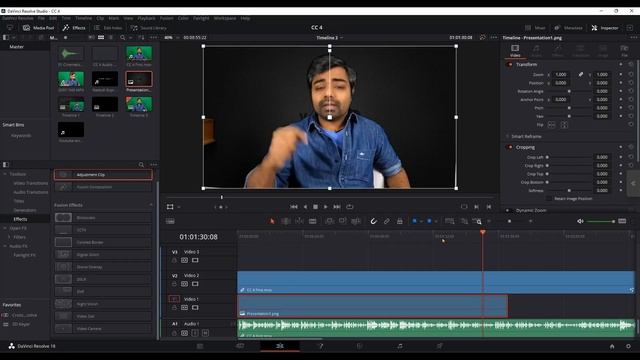Open the Metadata panel
640x360 pixels.
568,28
